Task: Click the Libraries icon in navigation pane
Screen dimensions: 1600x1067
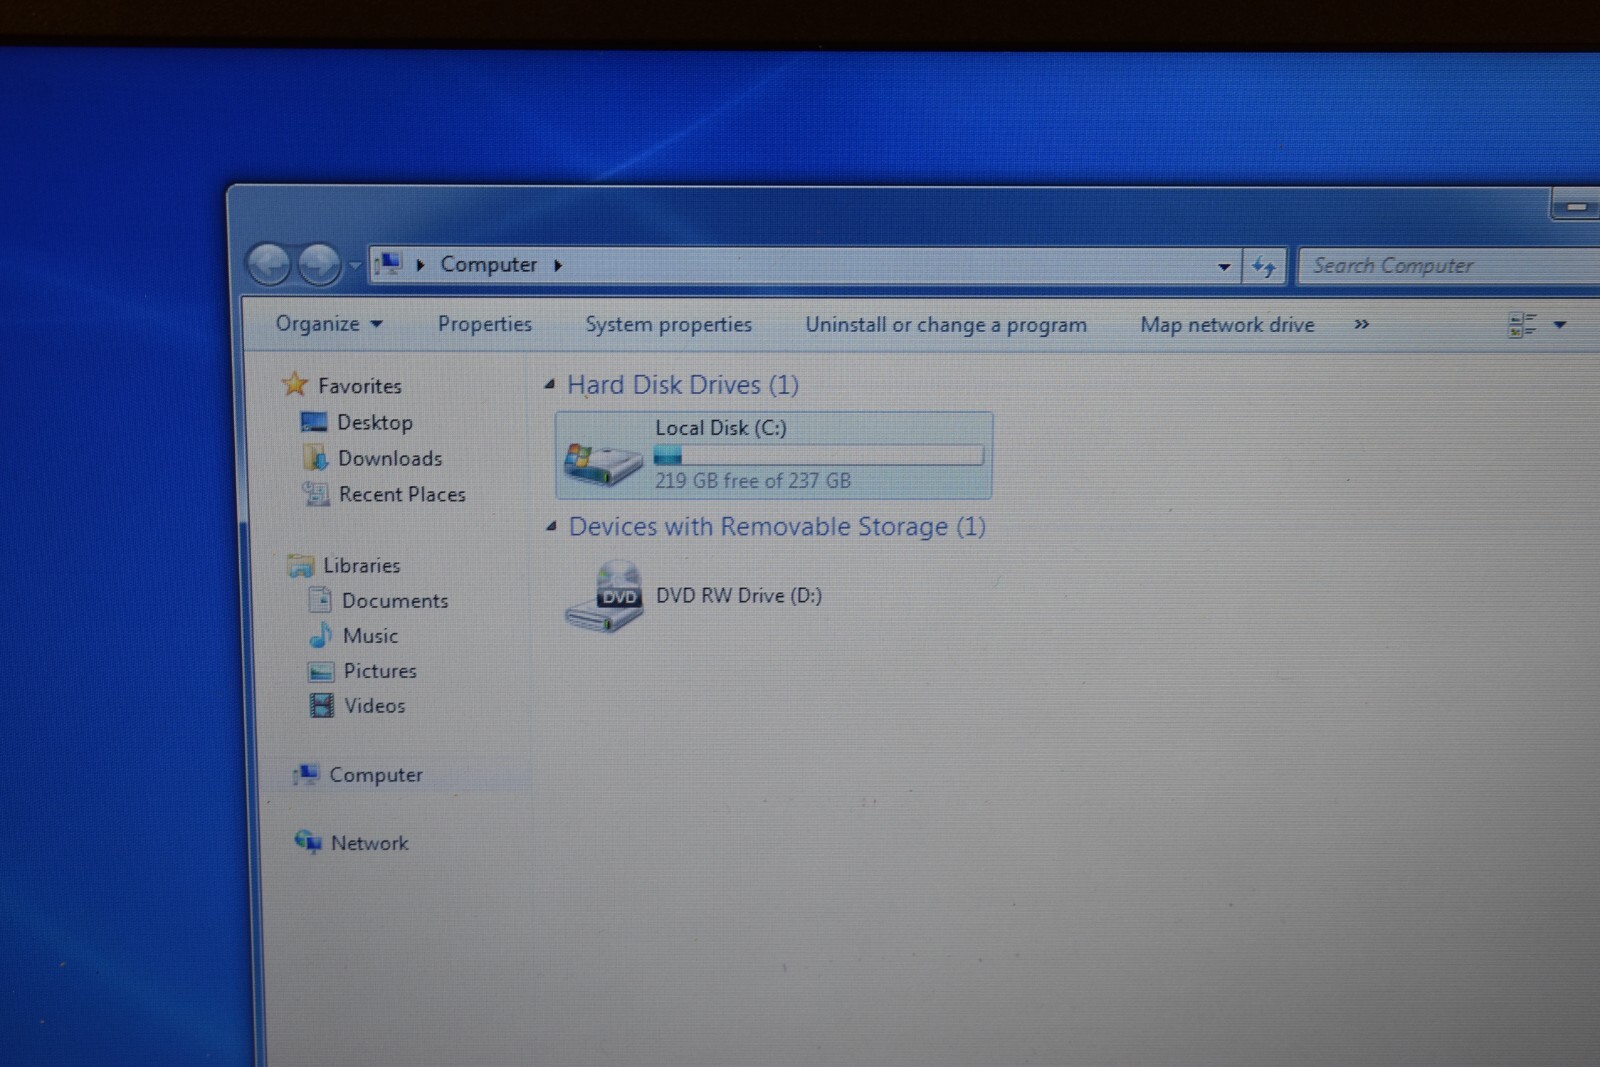Action: point(300,566)
